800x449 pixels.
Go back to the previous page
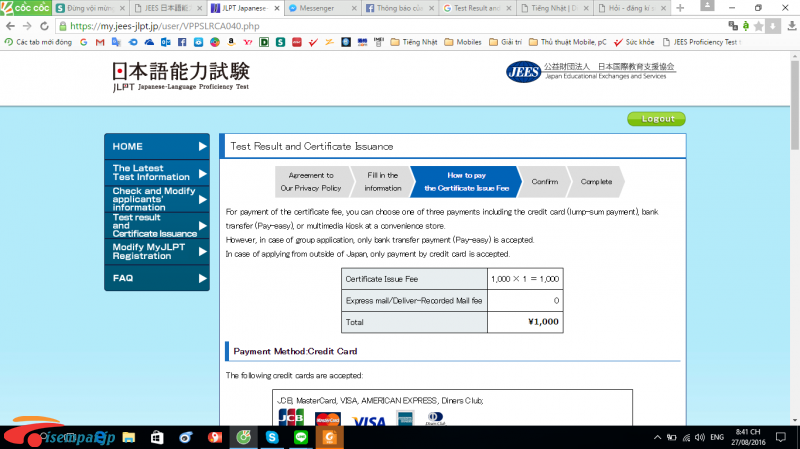click(10, 26)
